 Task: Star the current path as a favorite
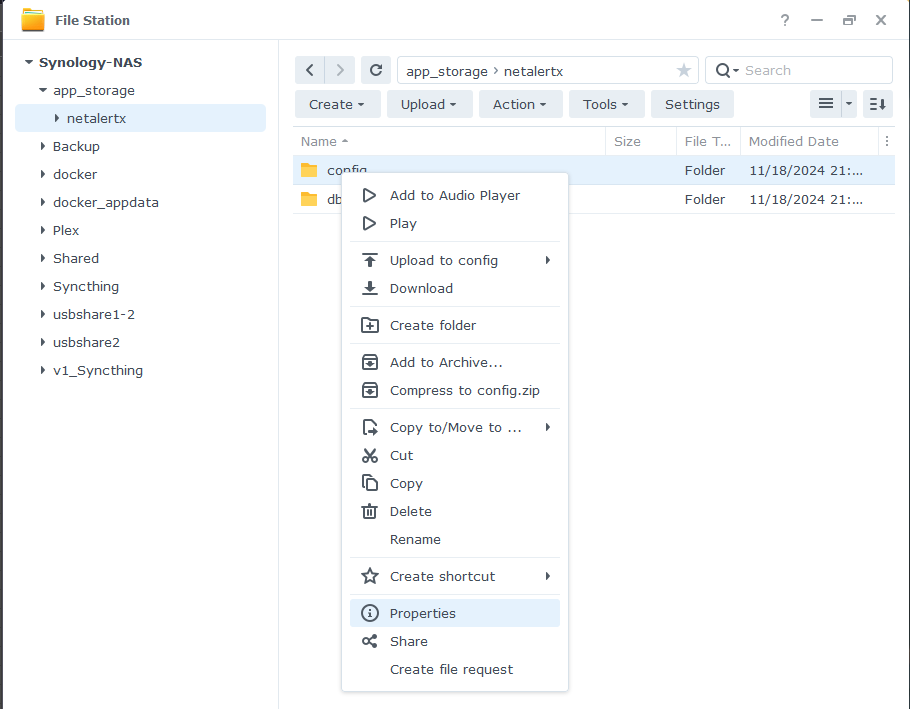click(x=684, y=70)
